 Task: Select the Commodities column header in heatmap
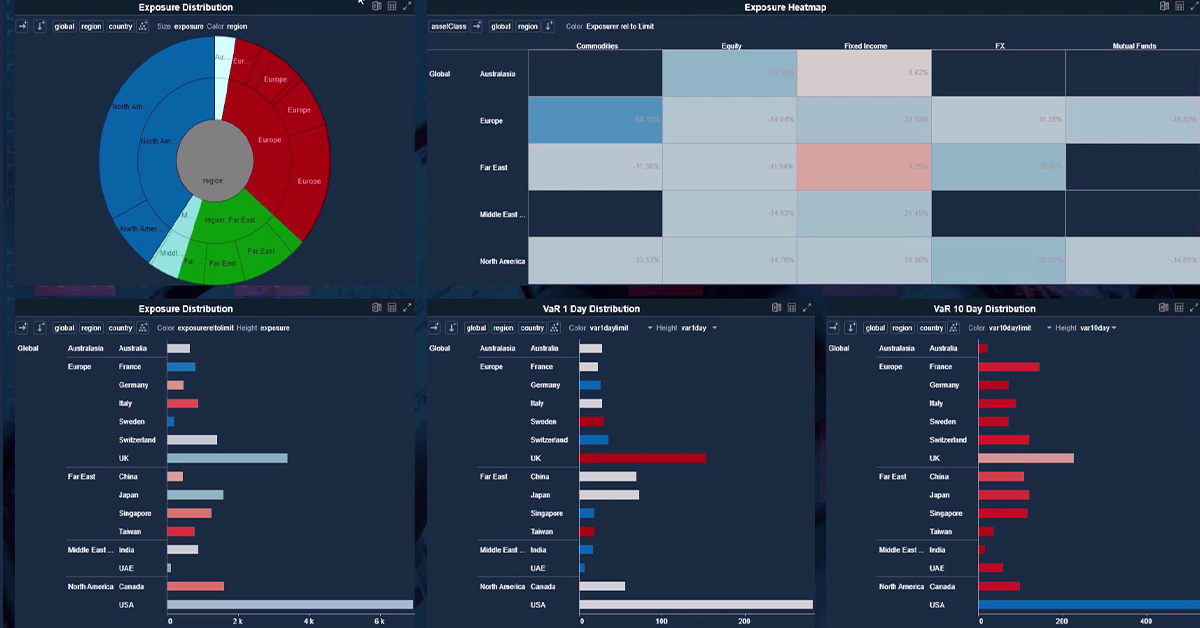(x=597, y=46)
